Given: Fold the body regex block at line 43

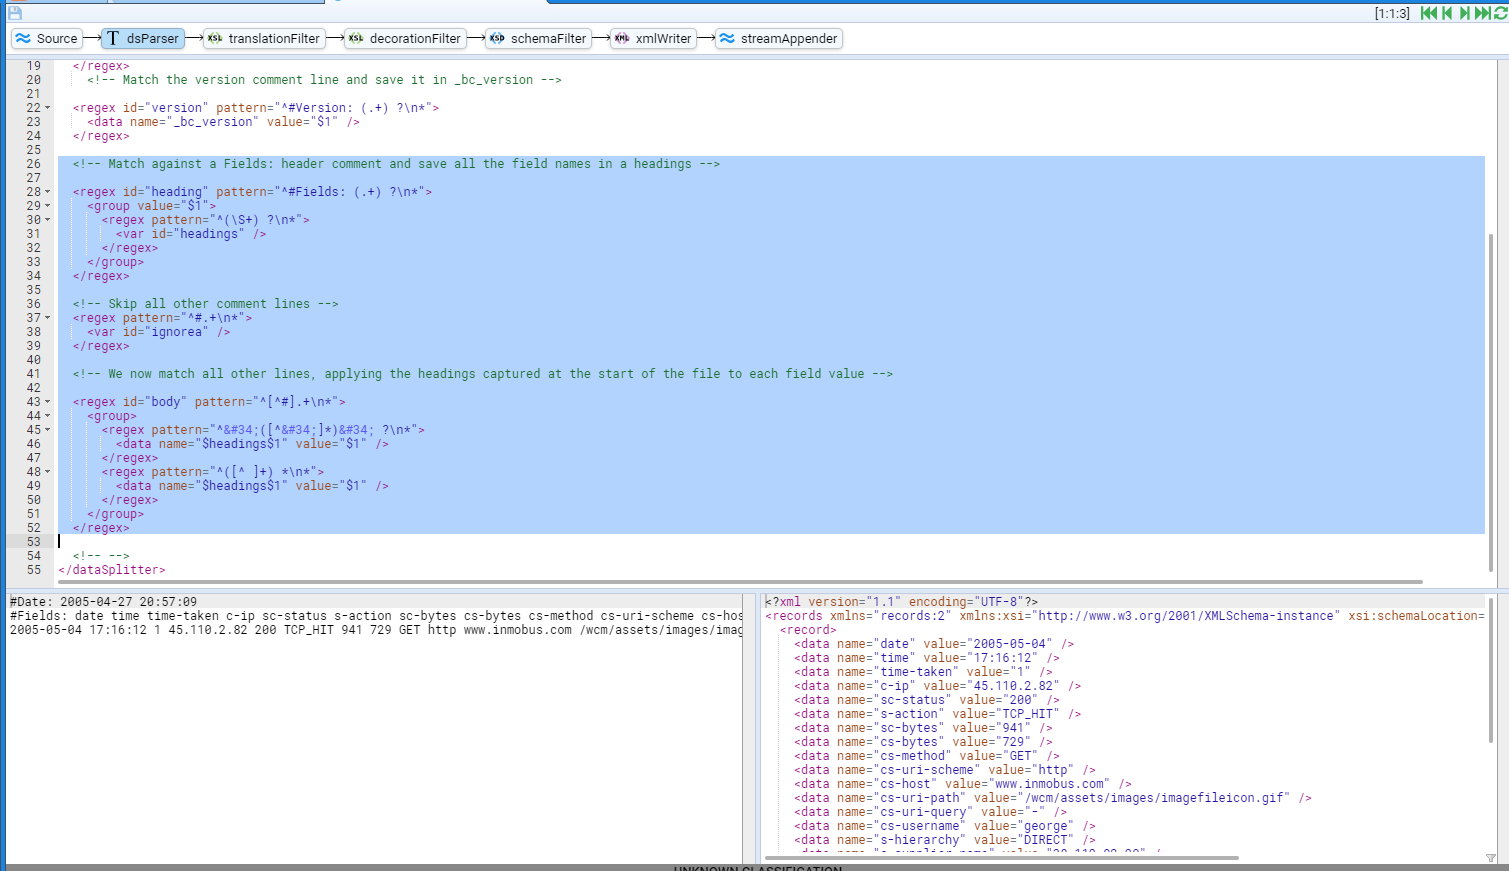Looking at the screenshot, I should click(47, 402).
